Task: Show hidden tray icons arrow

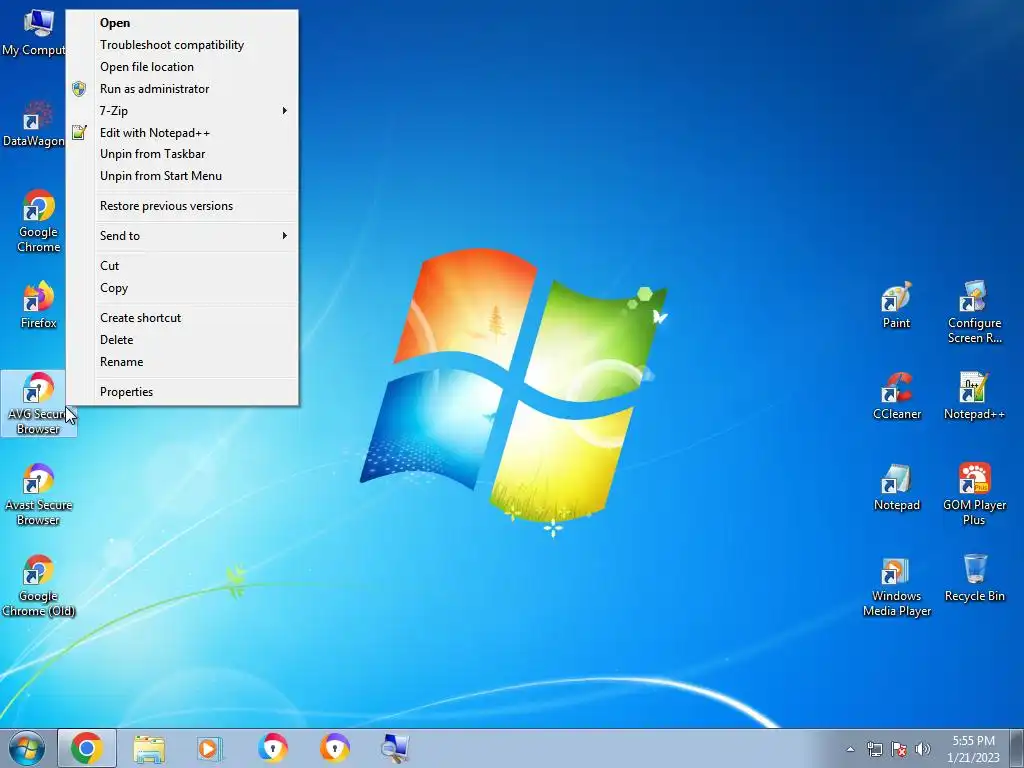Action: 850,749
